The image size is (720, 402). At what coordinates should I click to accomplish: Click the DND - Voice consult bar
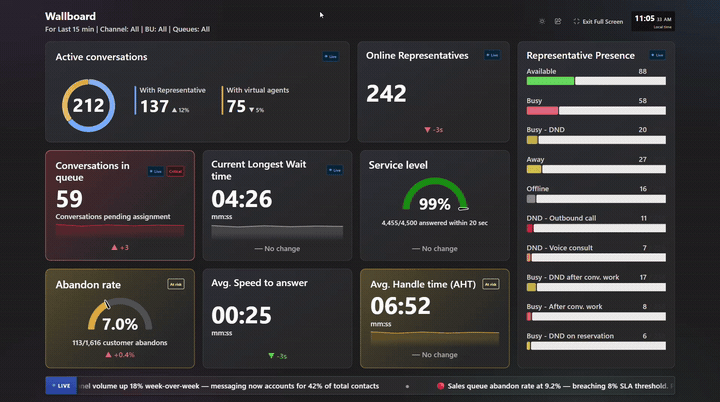tap(596, 257)
